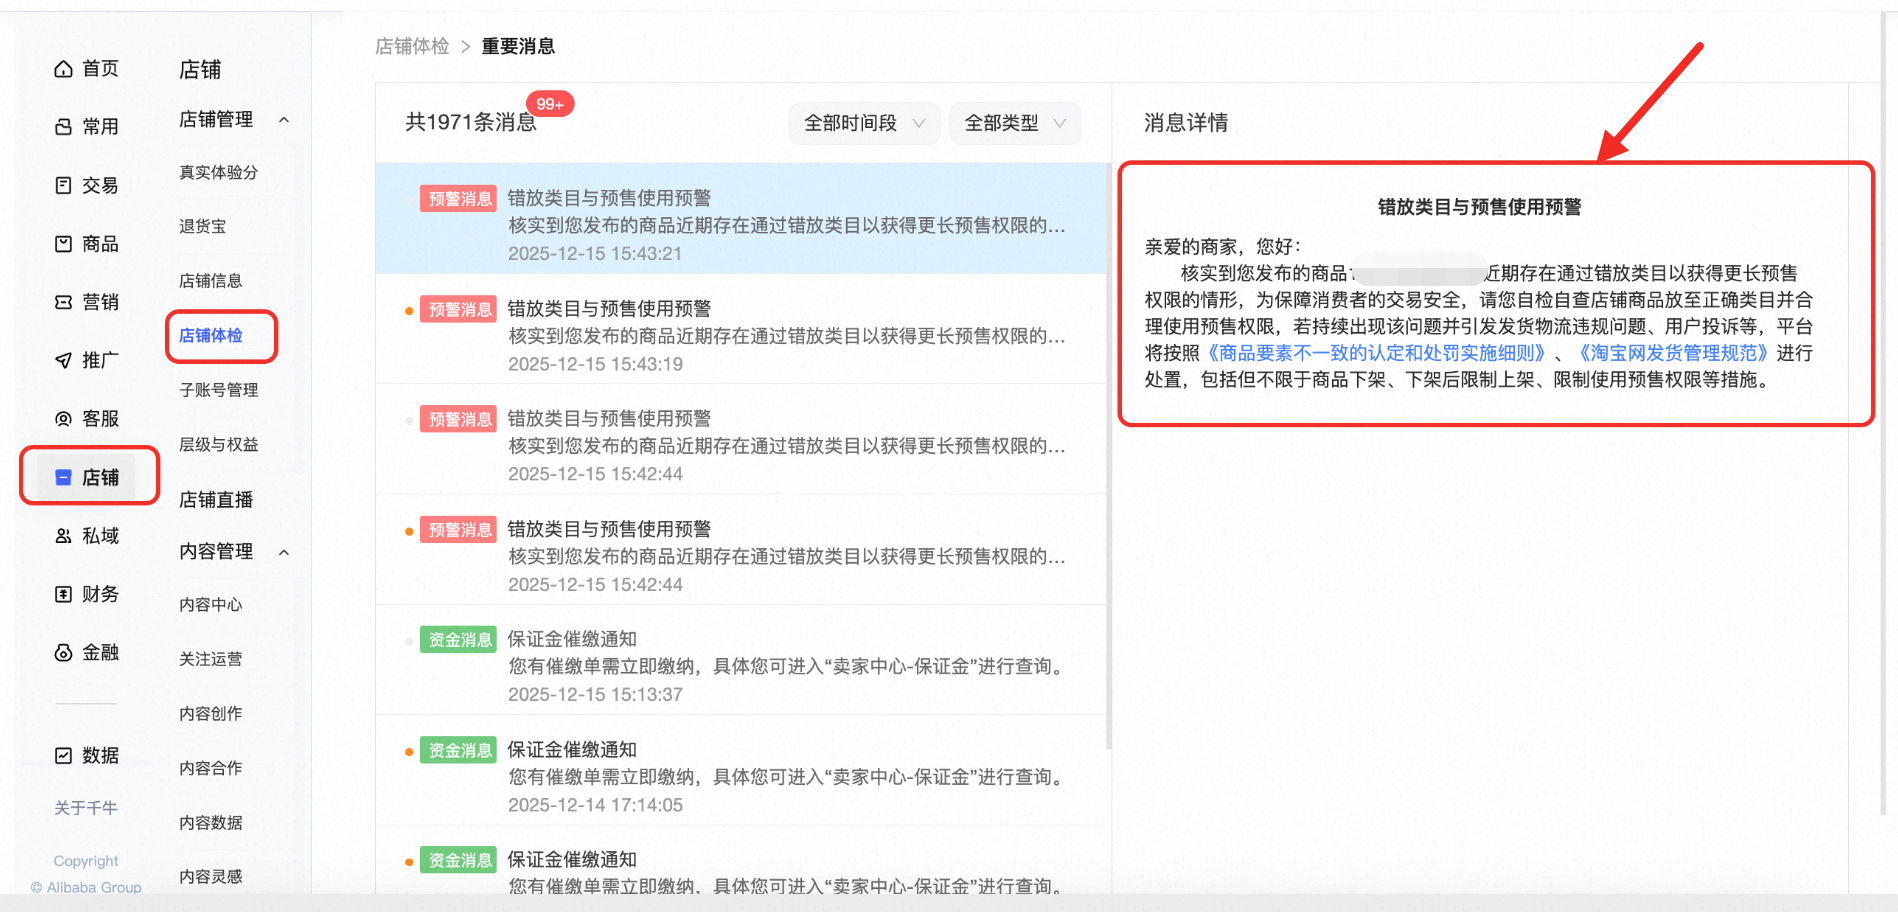Click the 关于千牛 link
1898x912 pixels.
pyautogui.click(x=86, y=807)
